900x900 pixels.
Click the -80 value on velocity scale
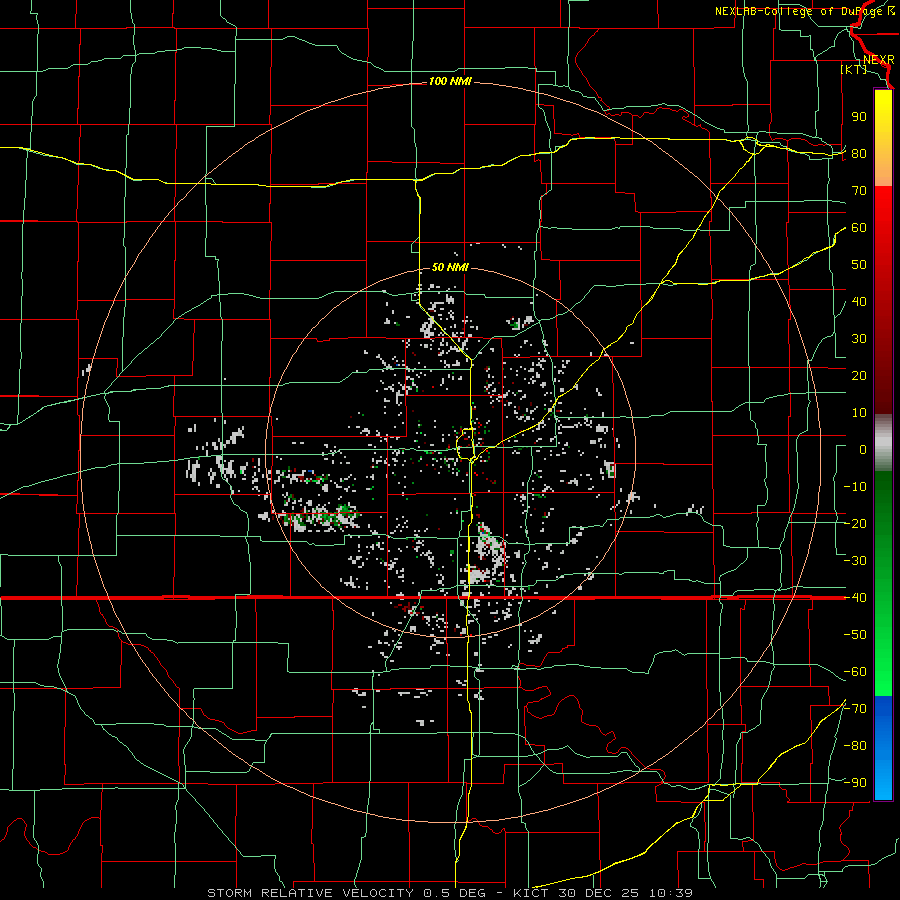855,746
